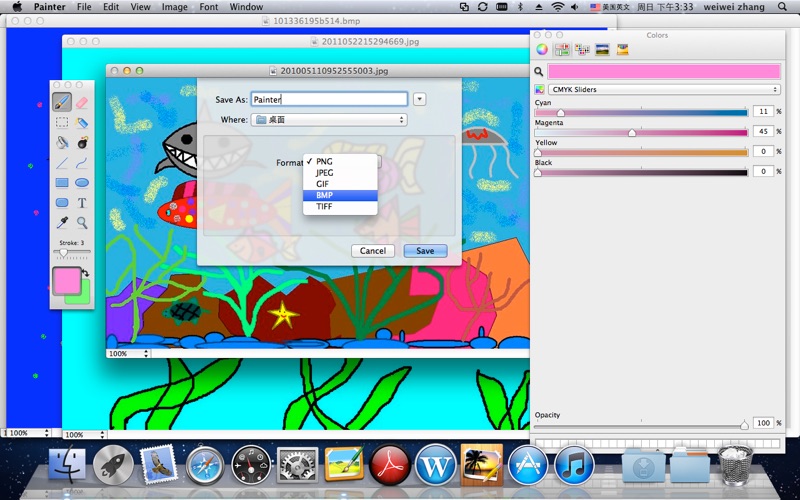Open the Font menu
This screenshot has height=500, width=800.
click(209, 7)
